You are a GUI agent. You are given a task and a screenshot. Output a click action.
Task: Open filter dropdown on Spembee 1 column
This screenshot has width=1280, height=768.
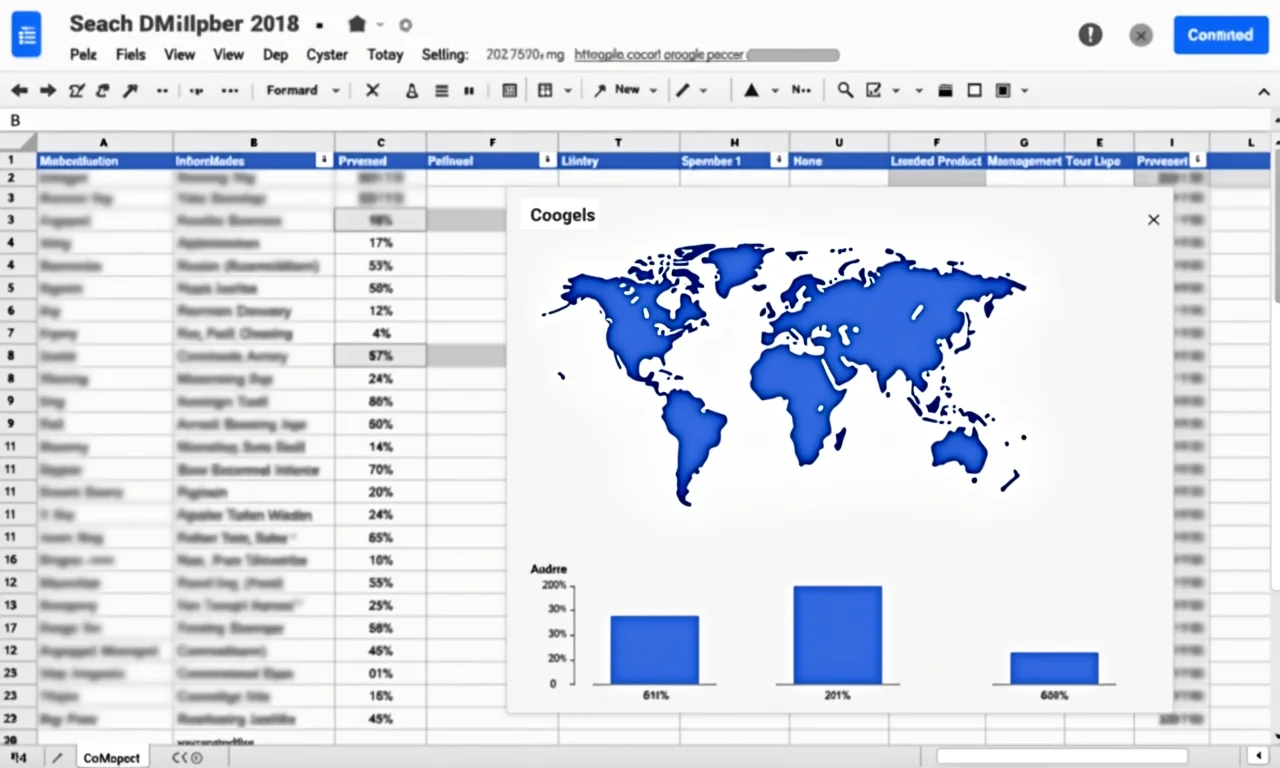[778, 160]
